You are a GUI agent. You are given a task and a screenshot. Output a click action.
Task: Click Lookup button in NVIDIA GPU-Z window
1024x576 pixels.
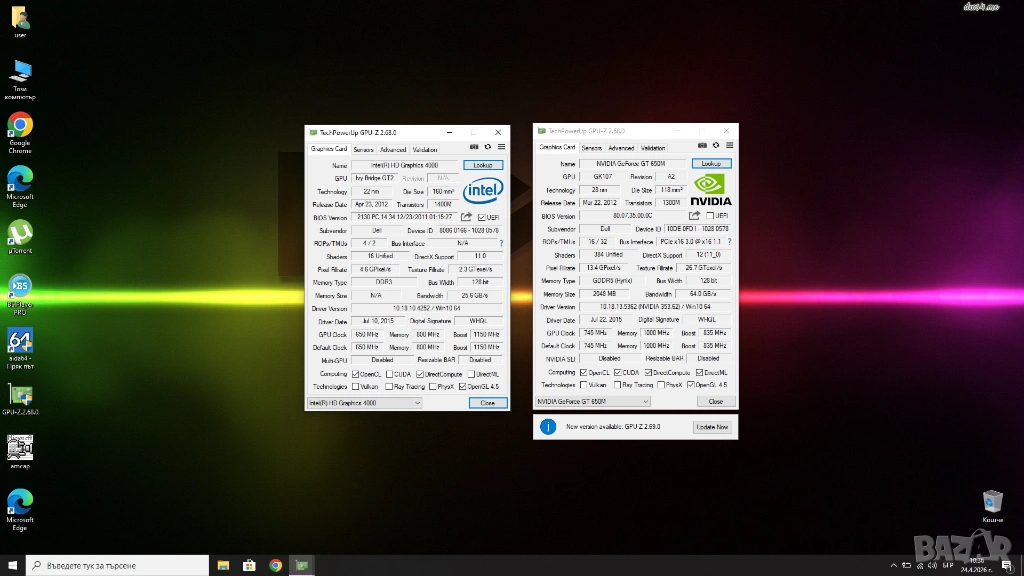[711, 163]
